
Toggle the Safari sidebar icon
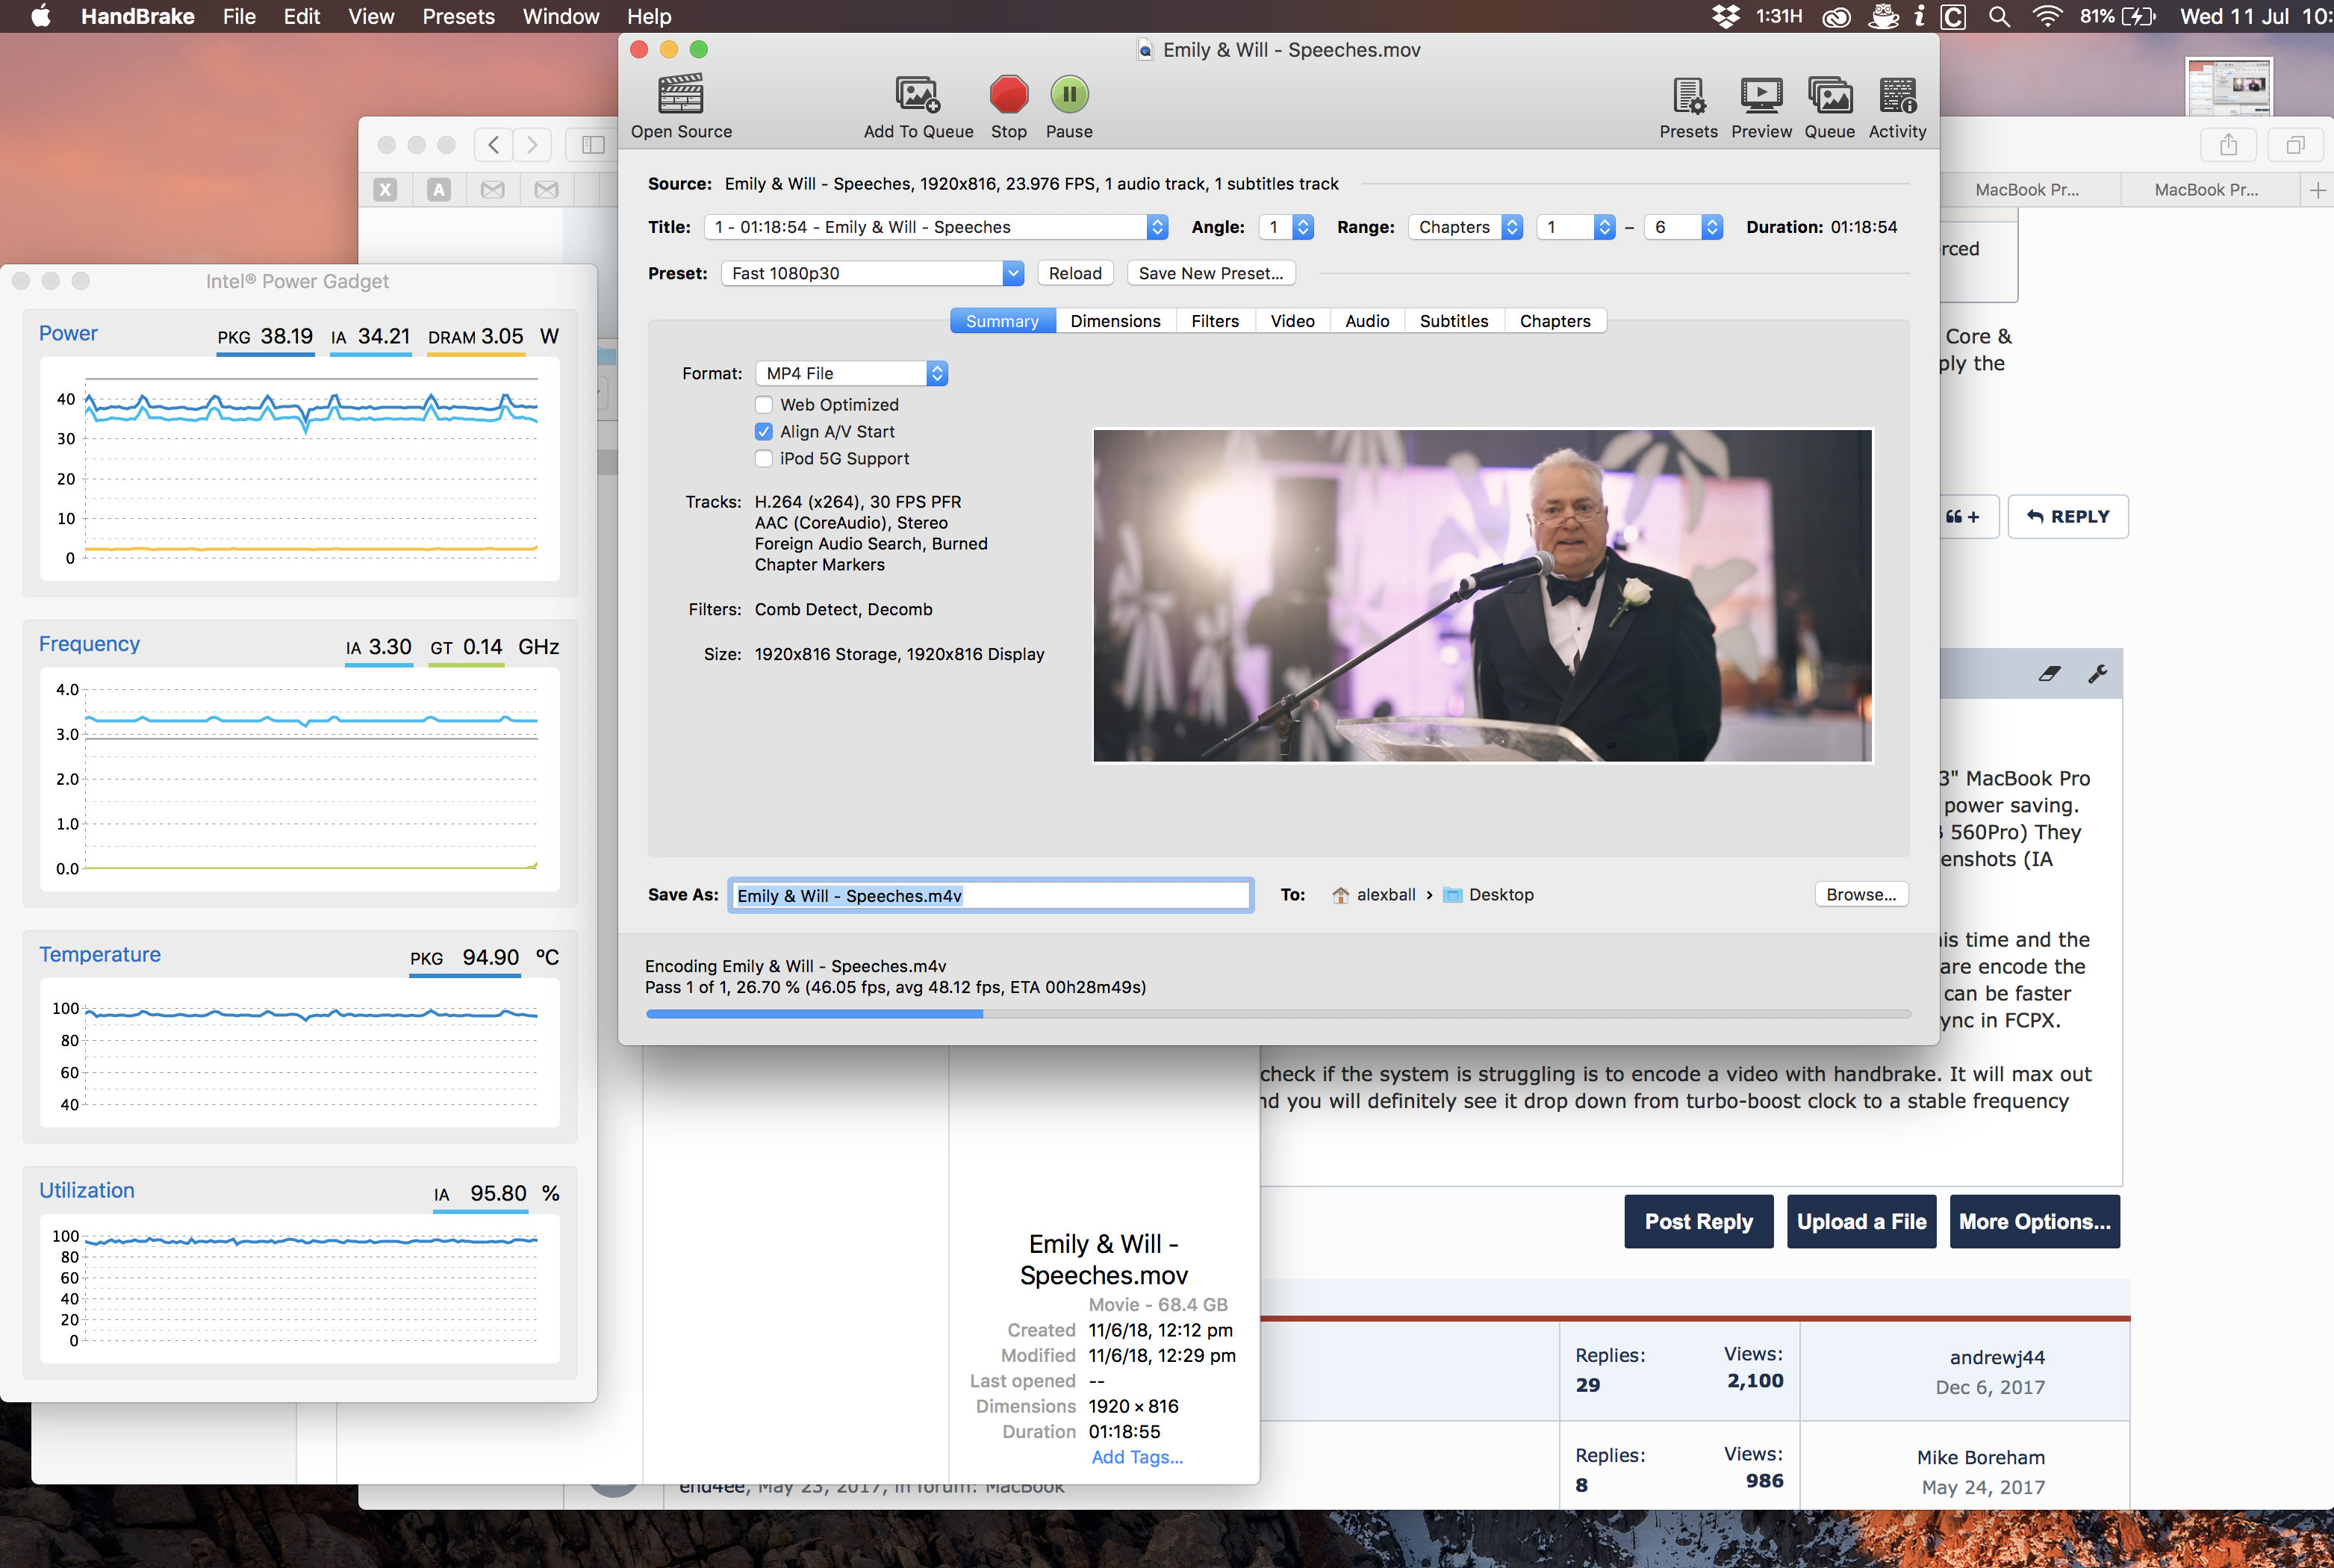point(592,145)
